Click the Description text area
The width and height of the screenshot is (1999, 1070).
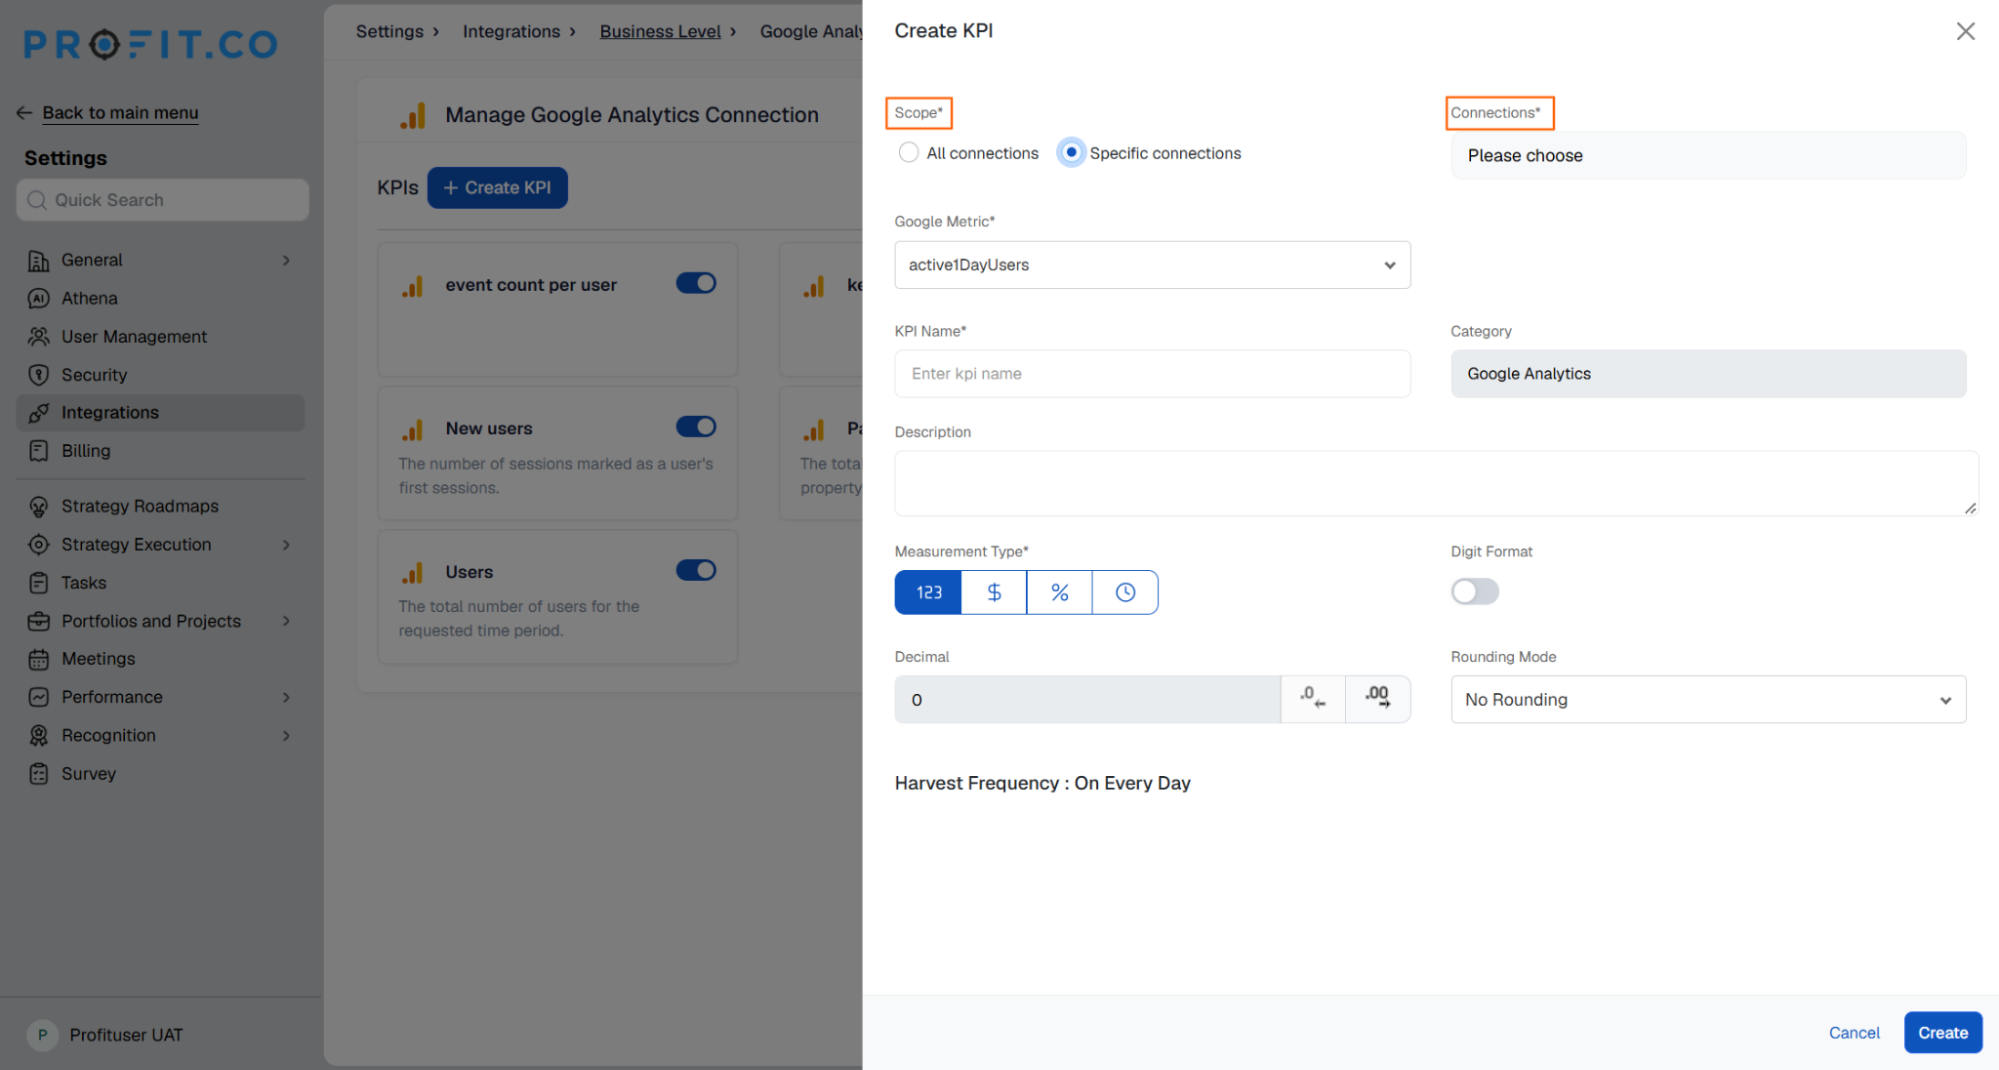[1436, 484]
